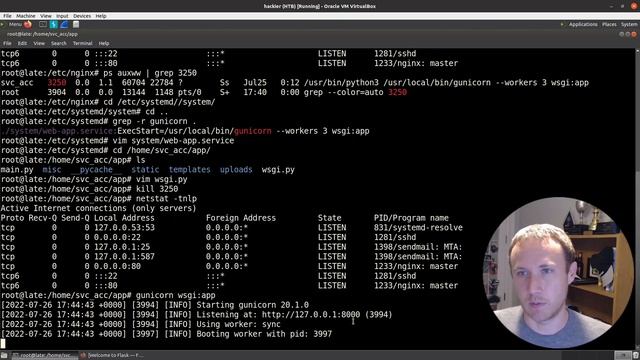Click the 'PID/Program name' column header

click(x=411, y=218)
